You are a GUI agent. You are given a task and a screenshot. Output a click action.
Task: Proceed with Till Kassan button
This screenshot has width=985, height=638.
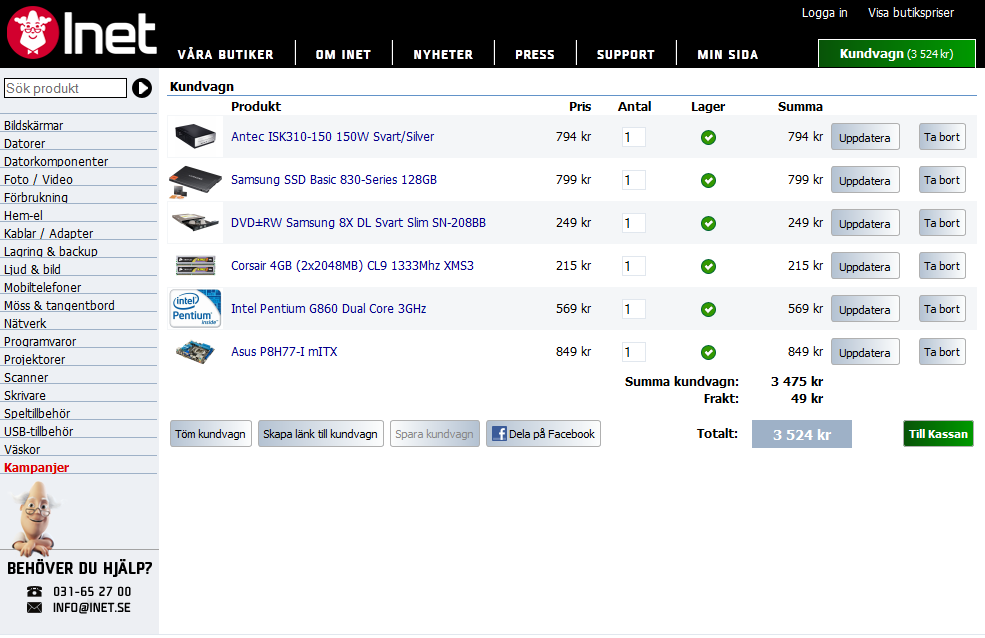tap(938, 433)
